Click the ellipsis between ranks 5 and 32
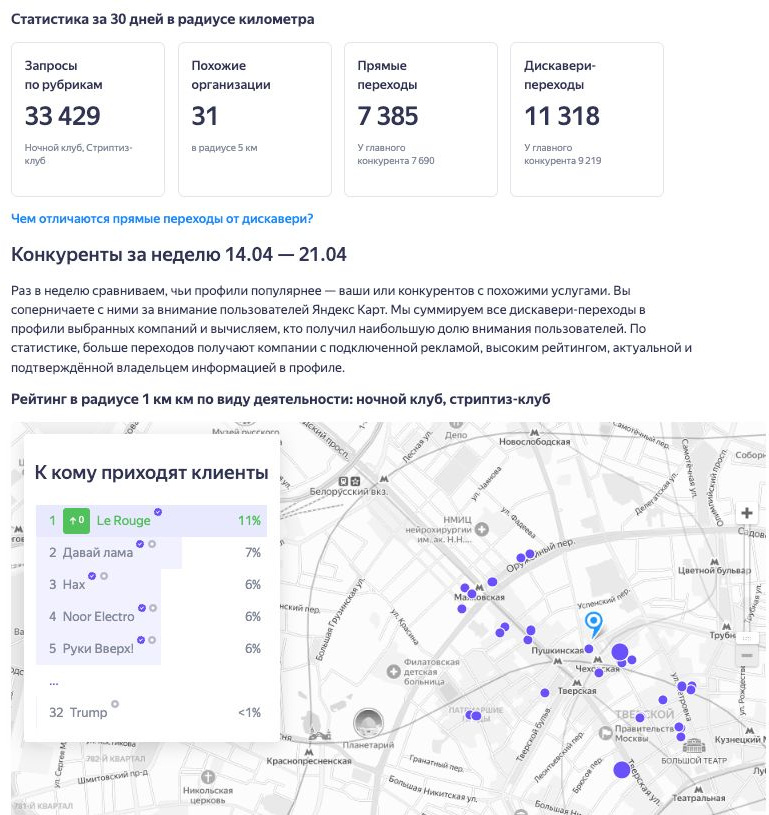 pyautogui.click(x=54, y=682)
